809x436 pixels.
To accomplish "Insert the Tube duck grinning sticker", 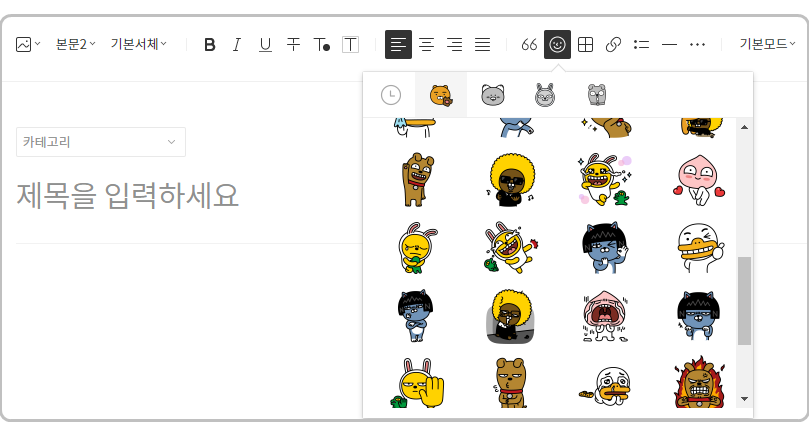I will click(699, 248).
